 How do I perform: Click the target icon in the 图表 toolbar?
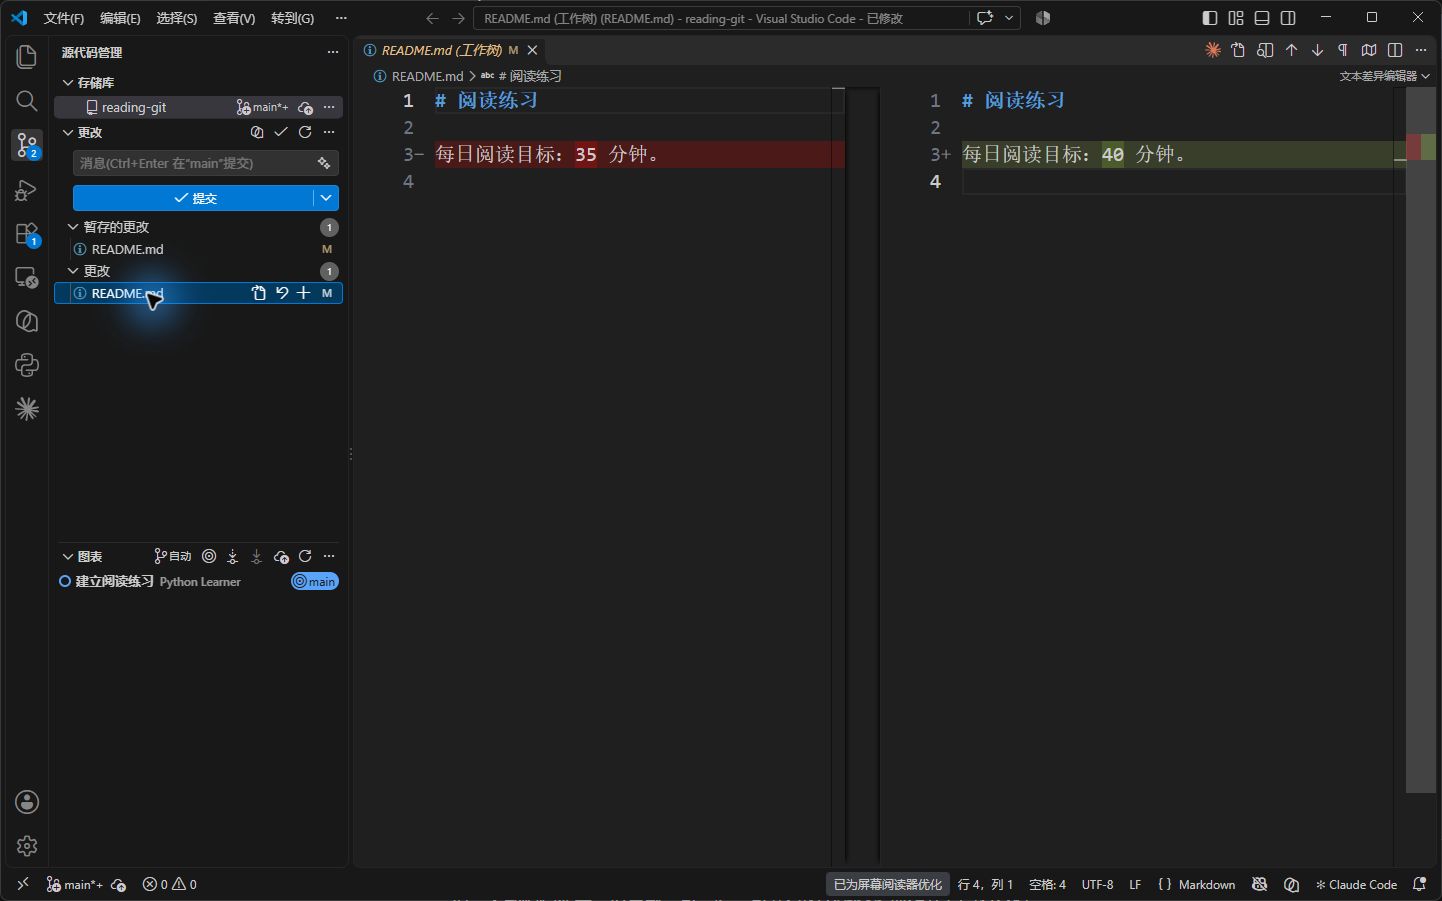pyautogui.click(x=209, y=556)
